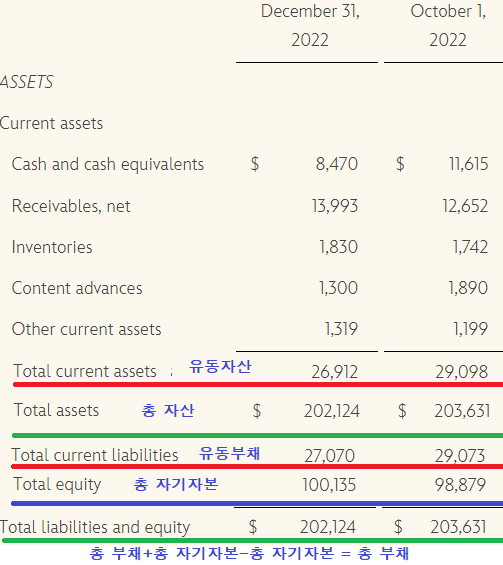
Task: Select total equity value 100,135
Action: coord(329,485)
